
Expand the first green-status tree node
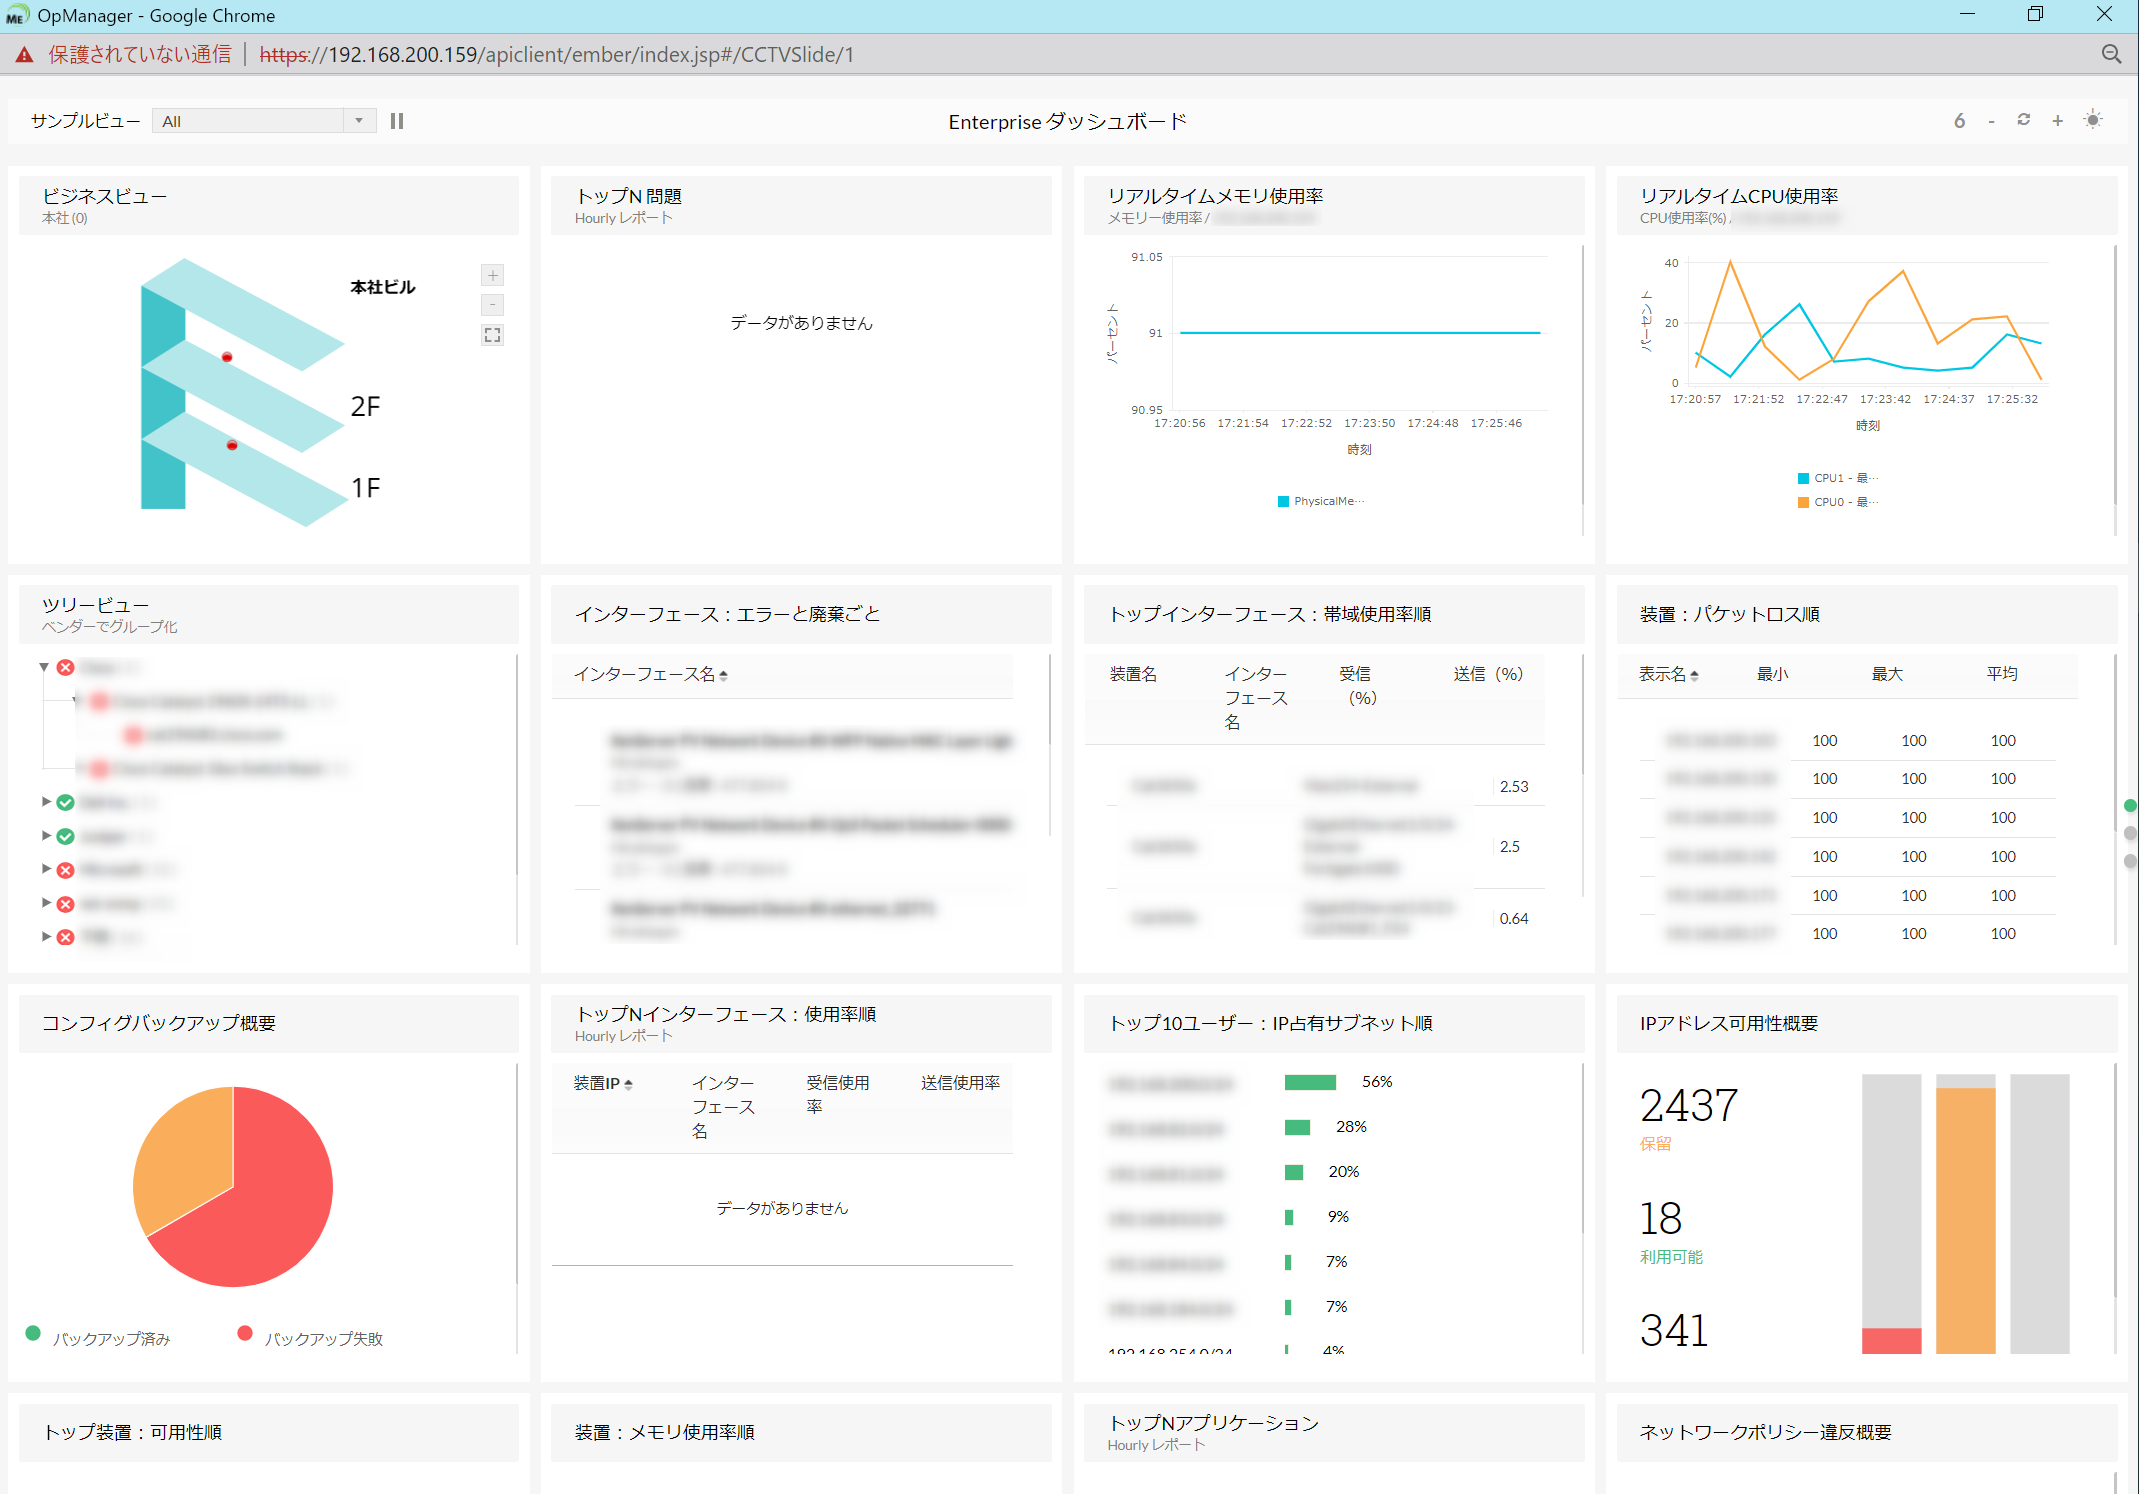pos(46,802)
